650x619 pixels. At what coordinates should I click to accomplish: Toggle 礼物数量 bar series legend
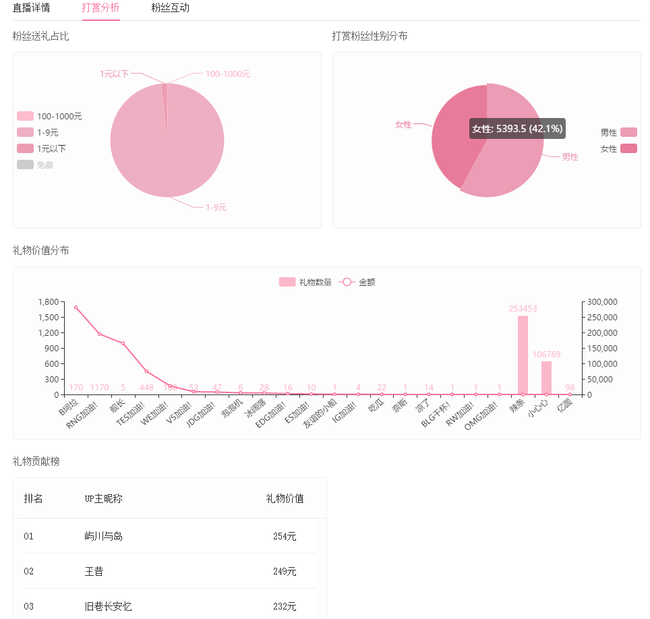pos(305,282)
